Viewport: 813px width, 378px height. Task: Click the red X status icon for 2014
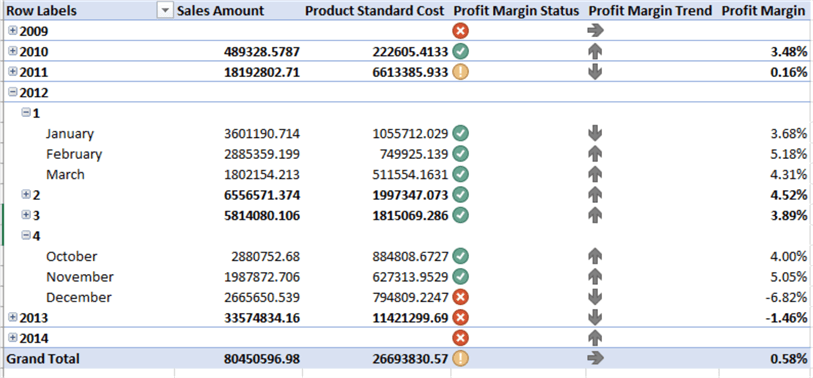point(460,338)
